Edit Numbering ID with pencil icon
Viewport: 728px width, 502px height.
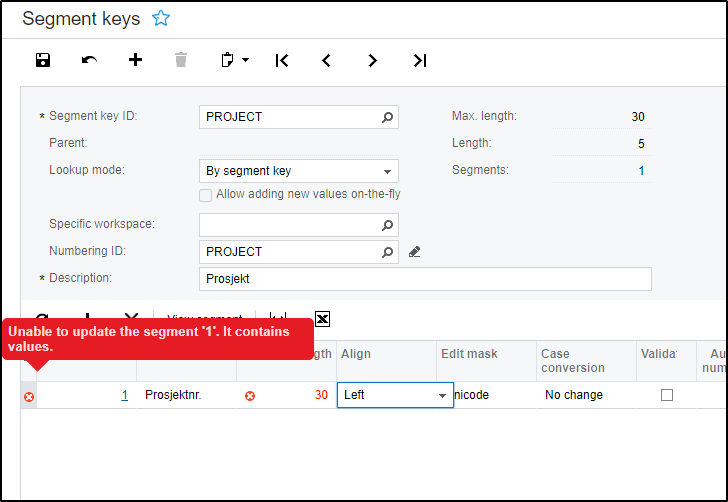point(415,252)
